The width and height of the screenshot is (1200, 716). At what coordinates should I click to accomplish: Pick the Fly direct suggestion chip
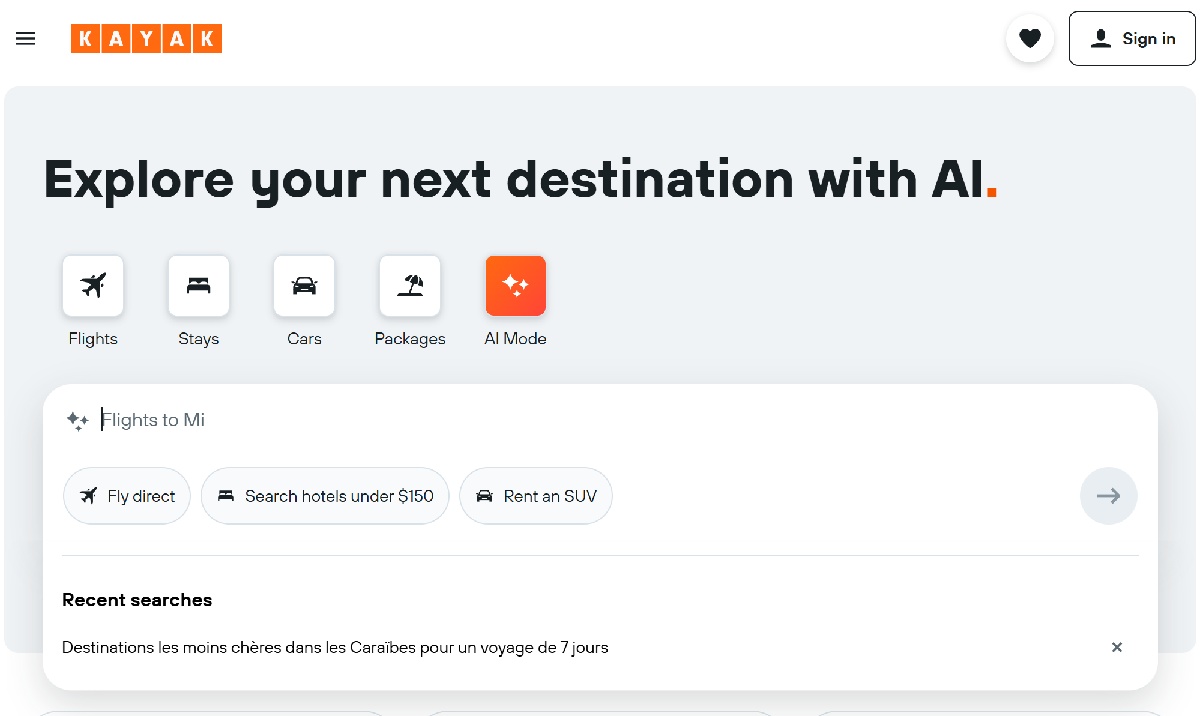(x=127, y=496)
